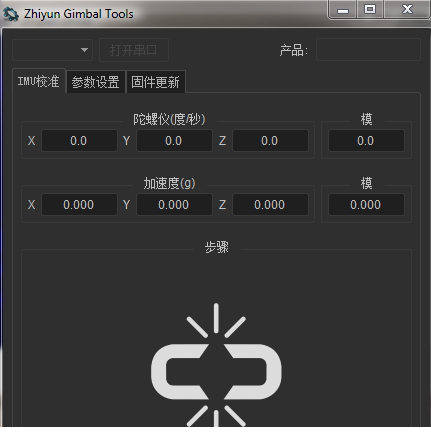Click the accelerometer X value field
Image resolution: width=431 pixels, height=444 pixels.
point(79,205)
